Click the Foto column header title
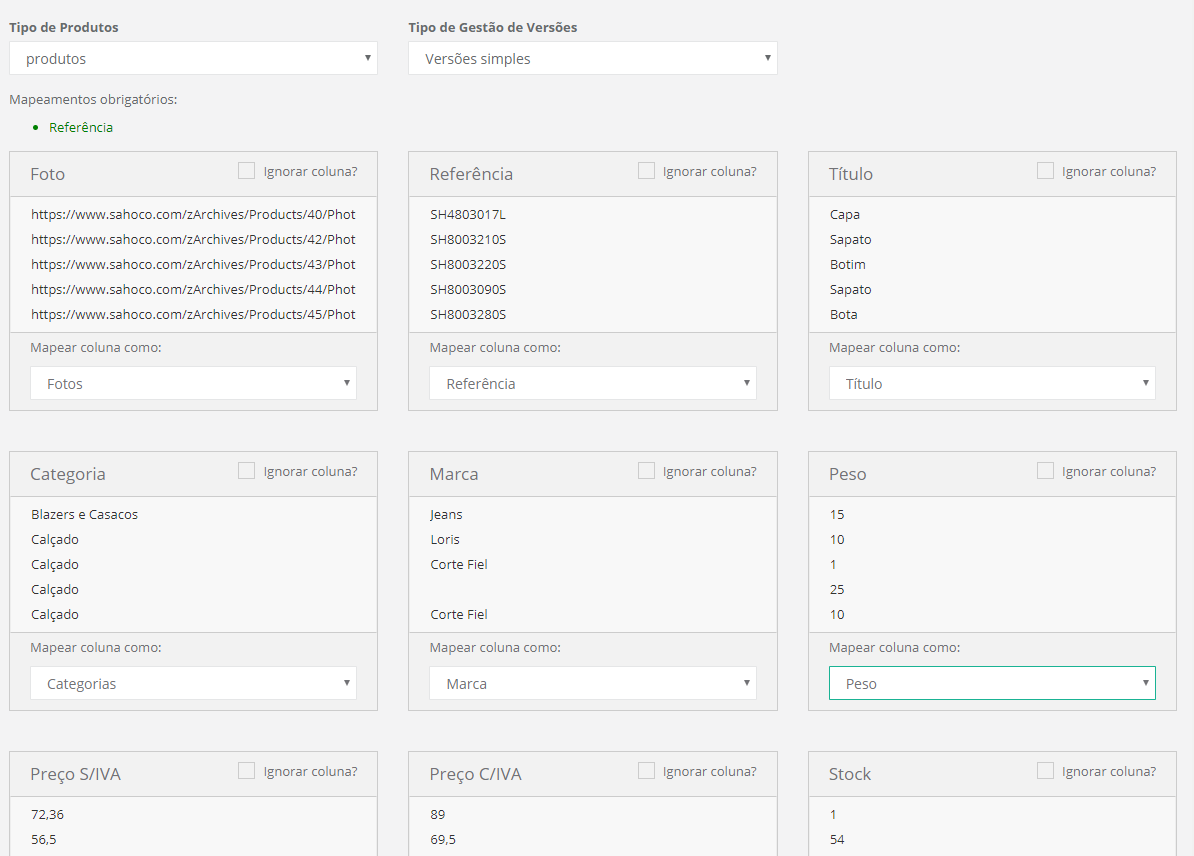This screenshot has height=856, width=1194. pyautogui.click(x=47, y=174)
